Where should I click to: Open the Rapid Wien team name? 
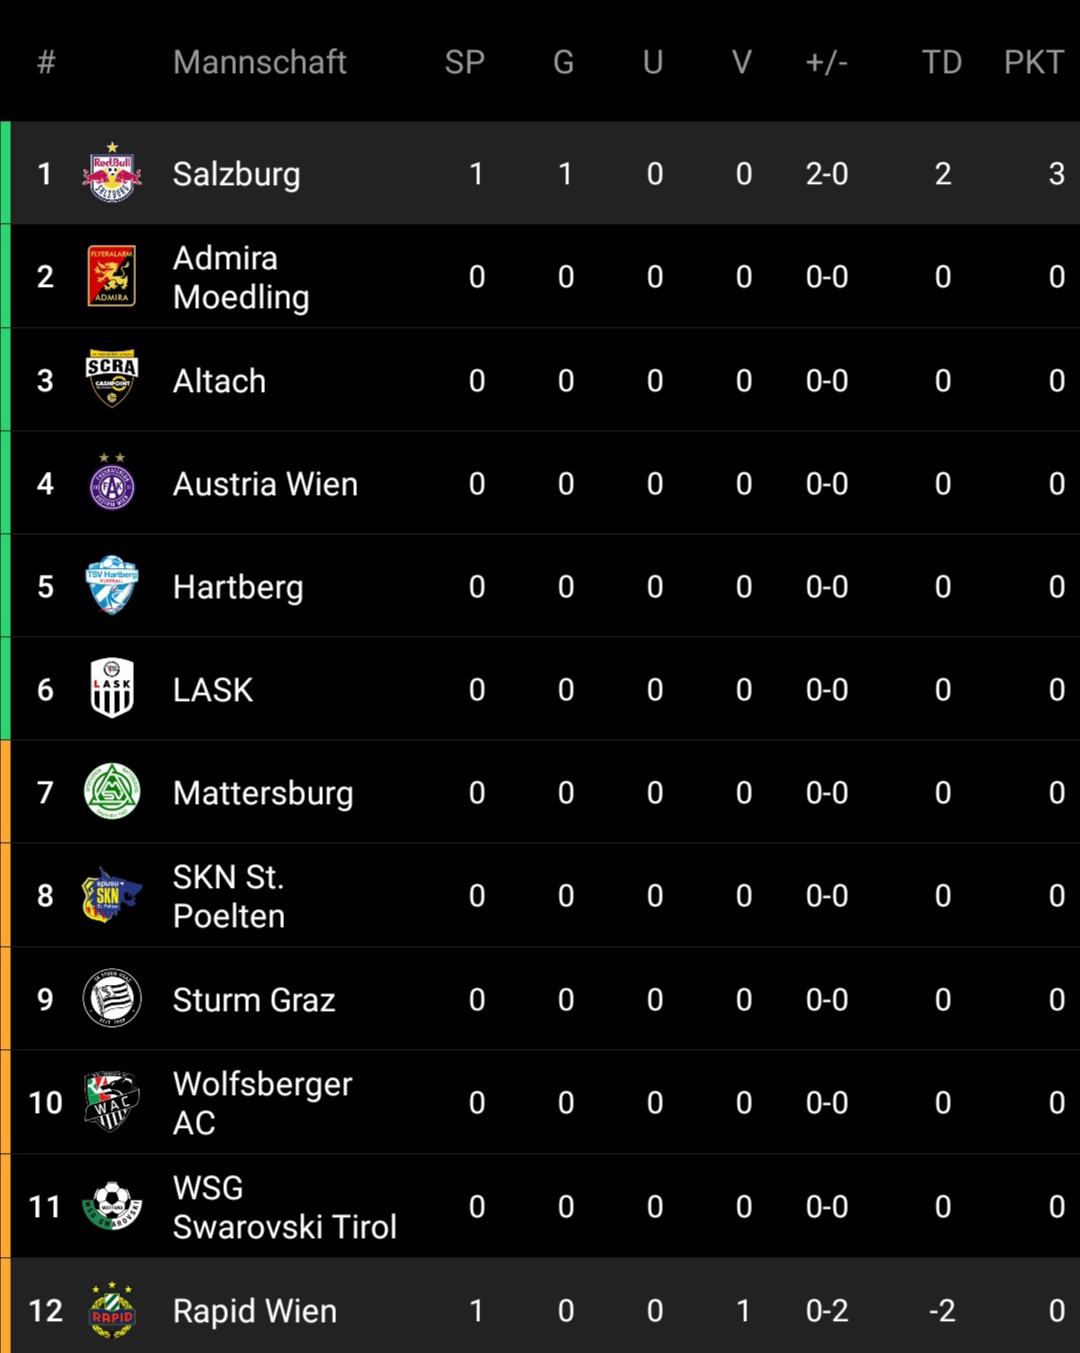(255, 1311)
